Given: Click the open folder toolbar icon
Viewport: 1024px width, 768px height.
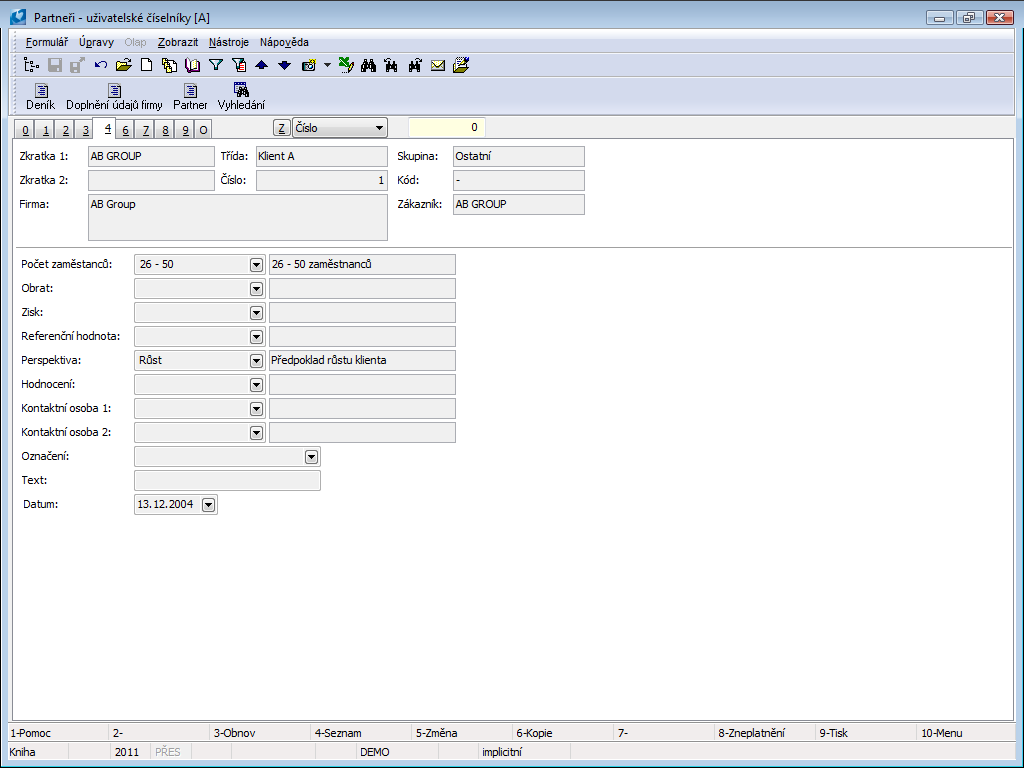Looking at the screenshot, I should [x=123, y=66].
